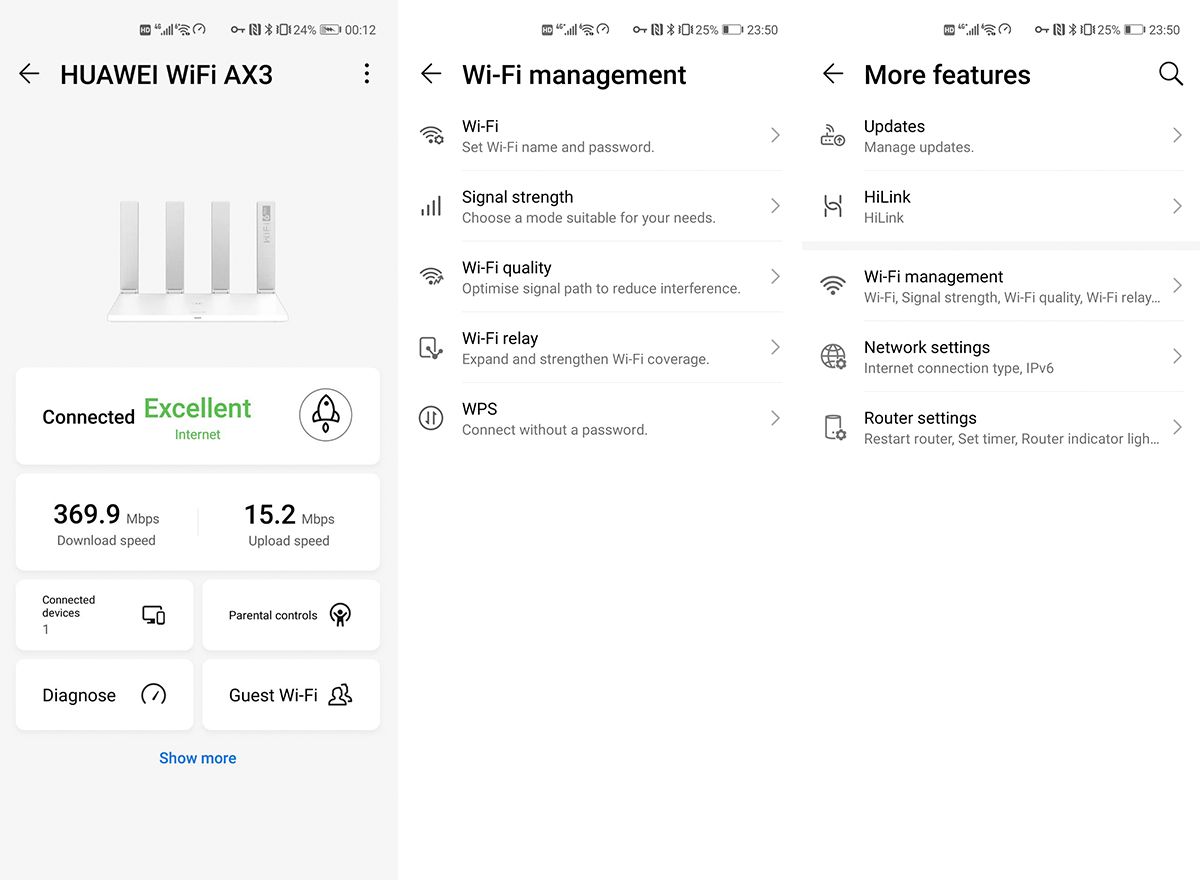The image size is (1200, 880).
Task: Go back from More features screen
Action: tap(833, 74)
